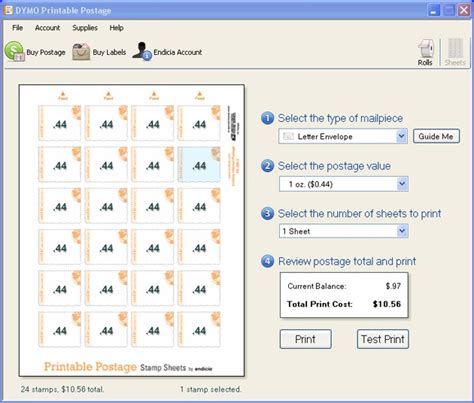Screen dimensions: 474x403
Task: Open the Supplies menu
Action: click(x=85, y=28)
